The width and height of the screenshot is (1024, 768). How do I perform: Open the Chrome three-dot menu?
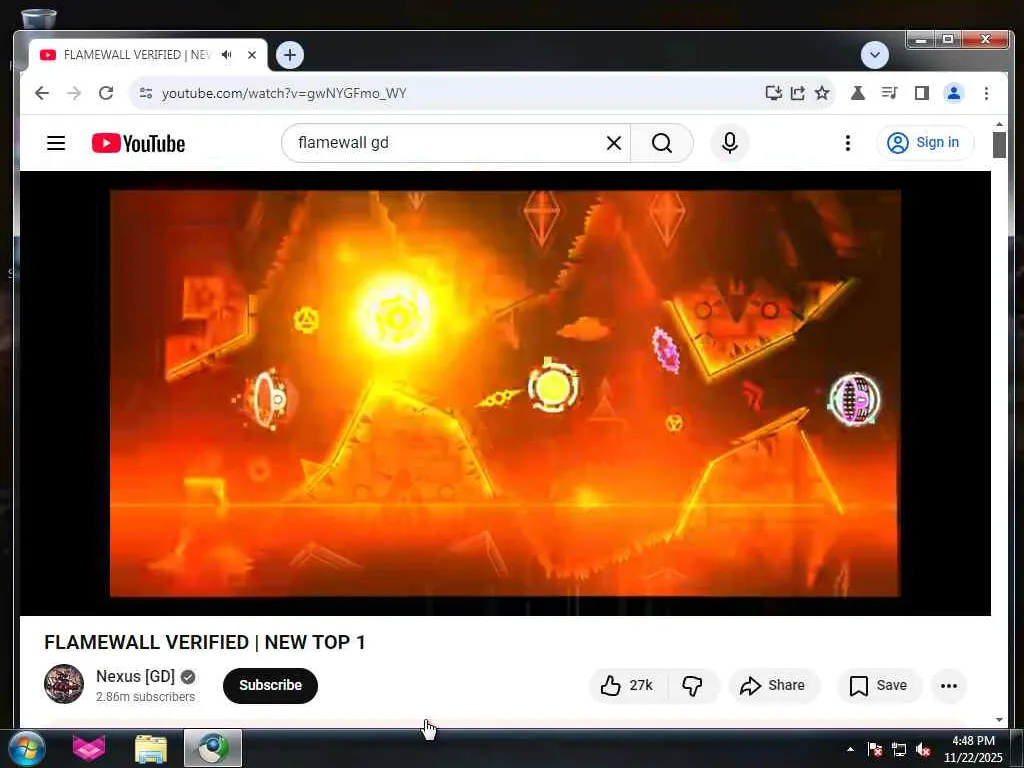pyautogui.click(x=986, y=93)
